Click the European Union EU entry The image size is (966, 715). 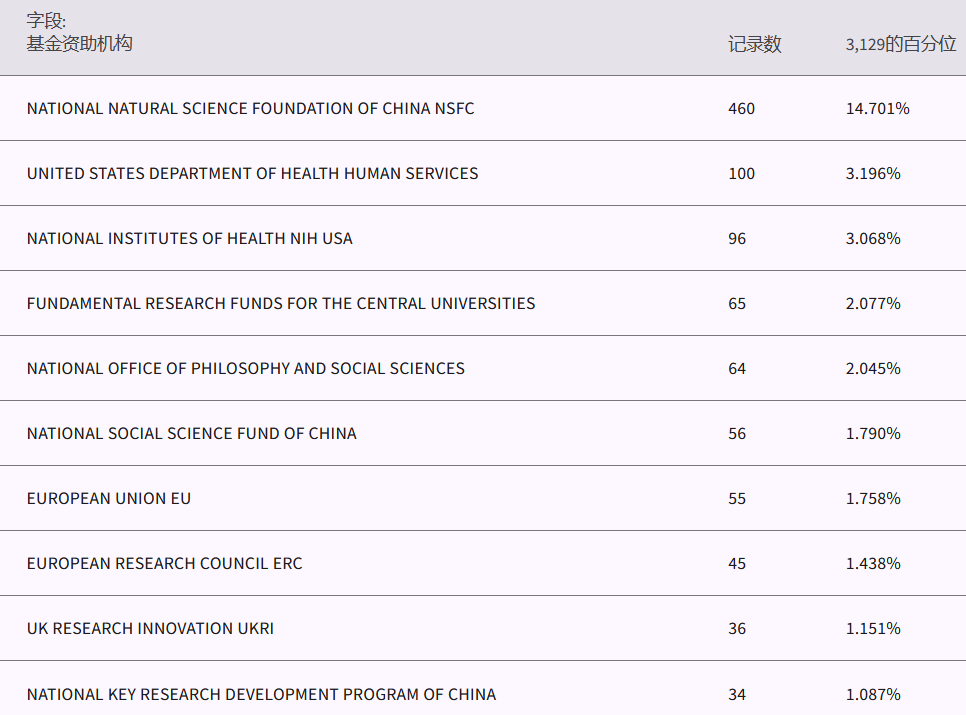click(x=109, y=498)
